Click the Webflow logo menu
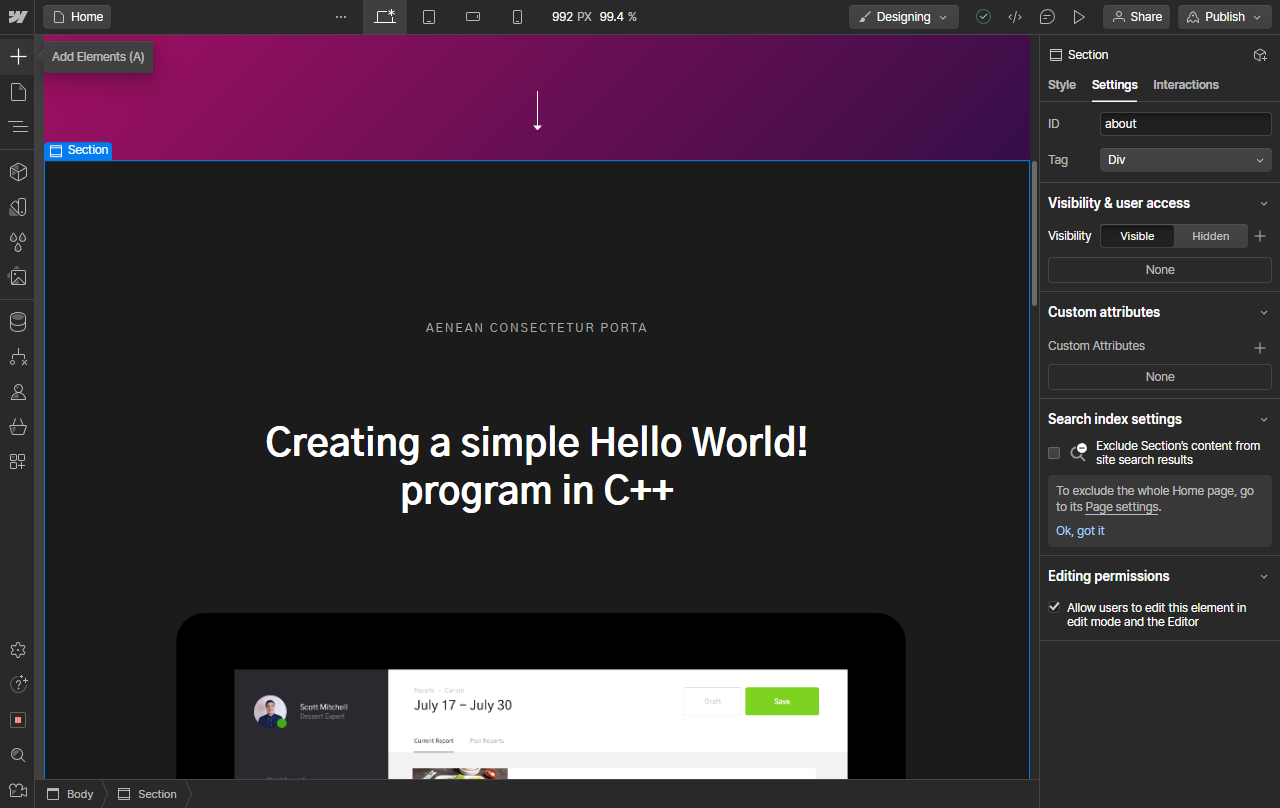 point(18,17)
